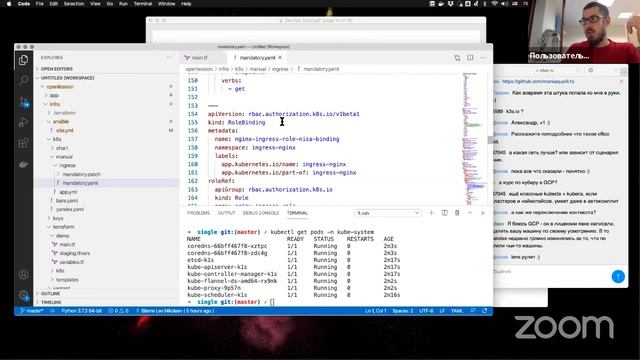Screen dimensions: 640x360
Task: Maximize the terminal panel with caret icon
Action: click(470, 213)
